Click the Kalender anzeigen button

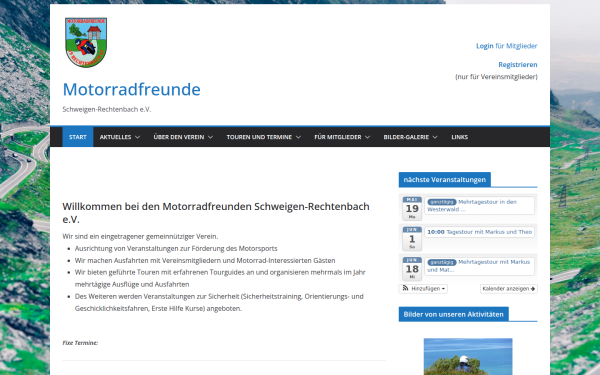(509, 289)
